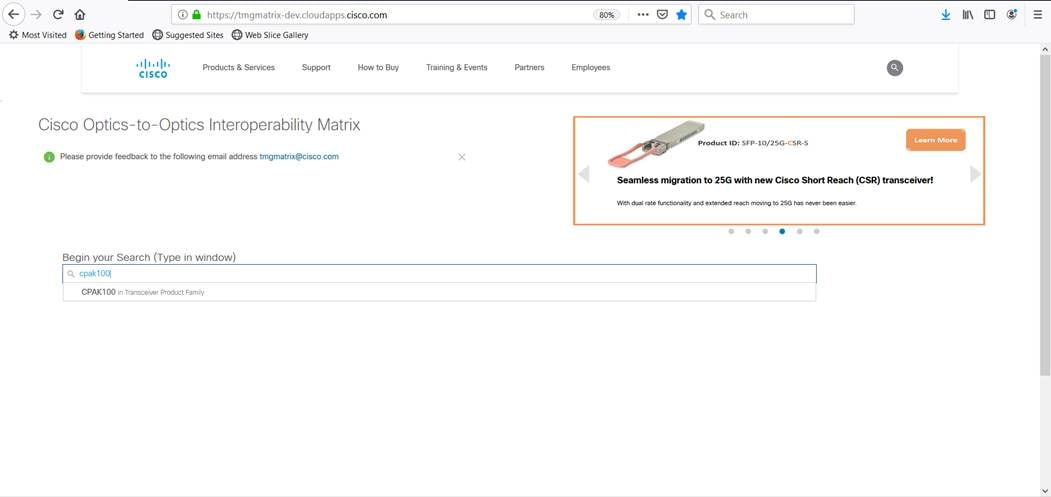Viewport: 1051px width, 497px height.
Task: Open Web Slice Gallery bookmark
Action: [270, 35]
